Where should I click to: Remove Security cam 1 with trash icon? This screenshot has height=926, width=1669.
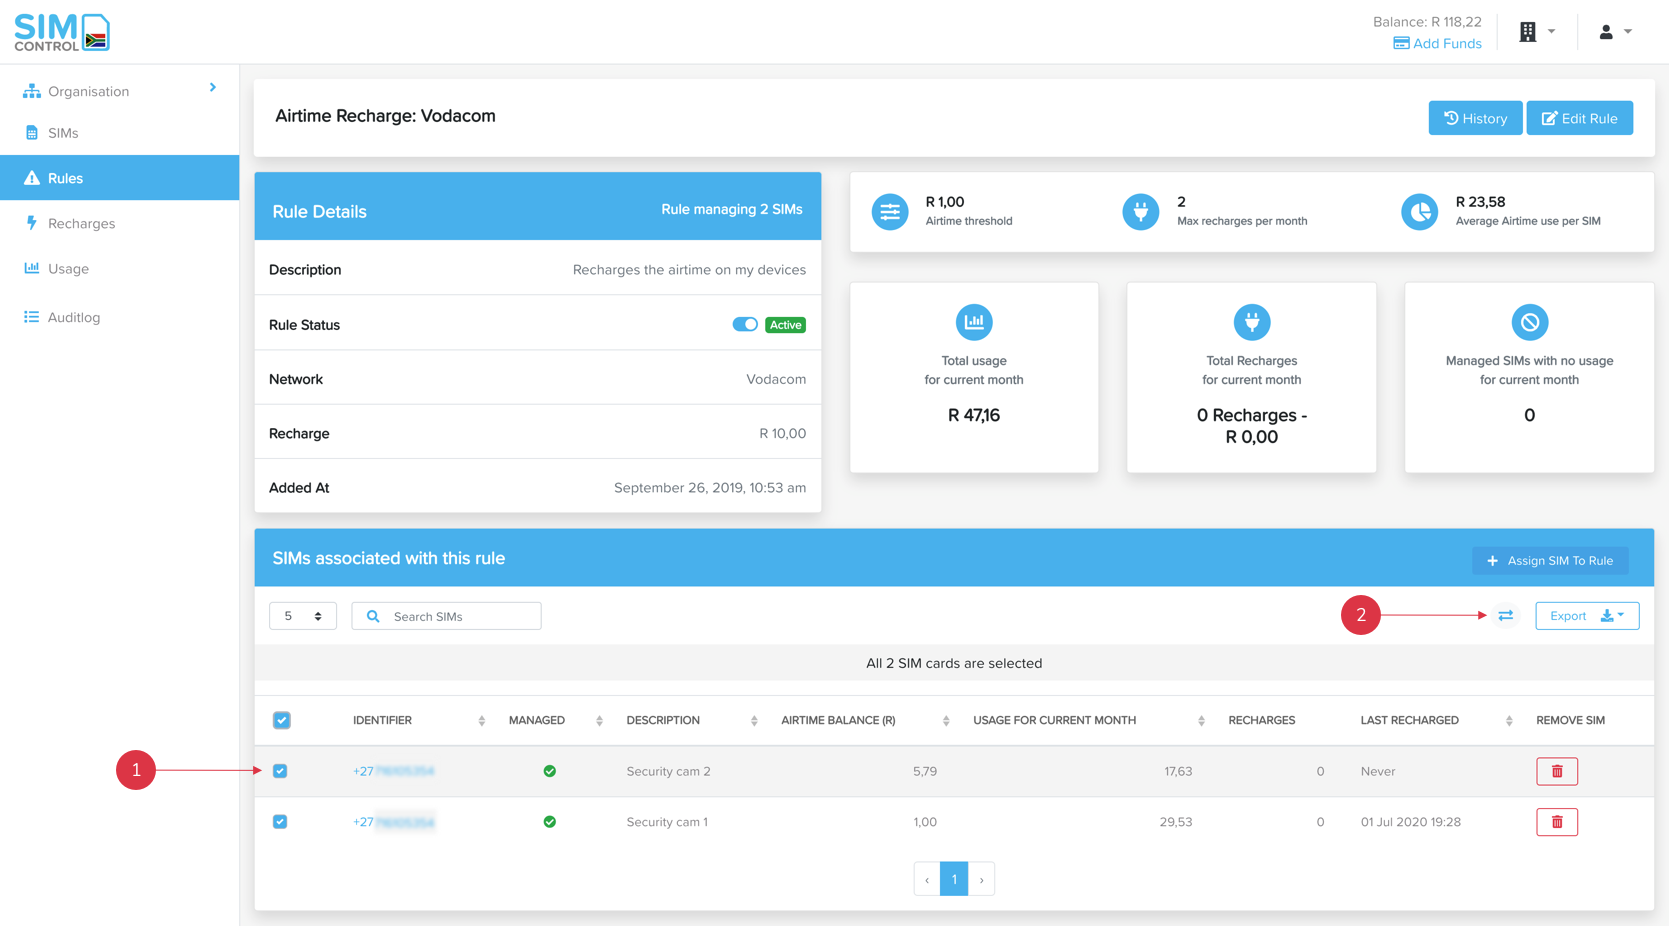[1557, 822]
